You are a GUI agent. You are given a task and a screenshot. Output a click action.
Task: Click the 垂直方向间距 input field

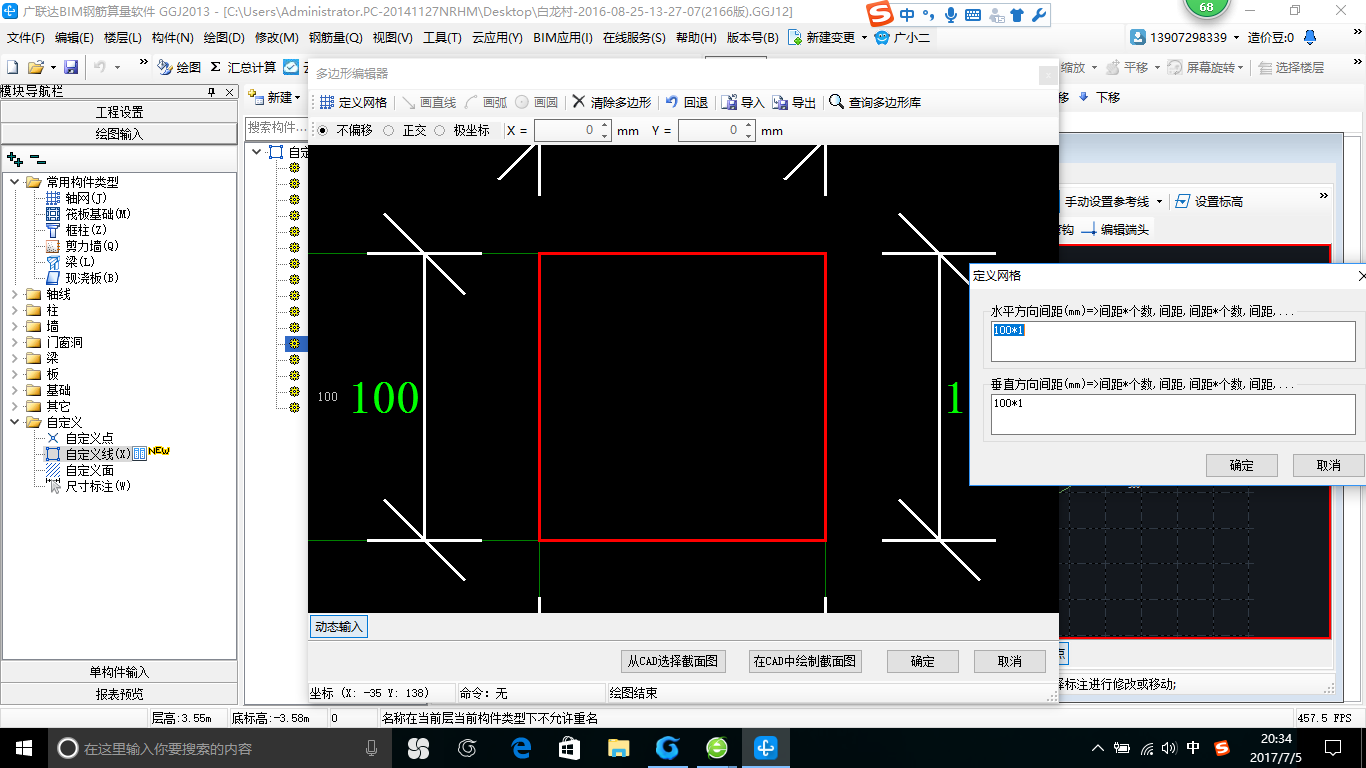pos(1173,414)
